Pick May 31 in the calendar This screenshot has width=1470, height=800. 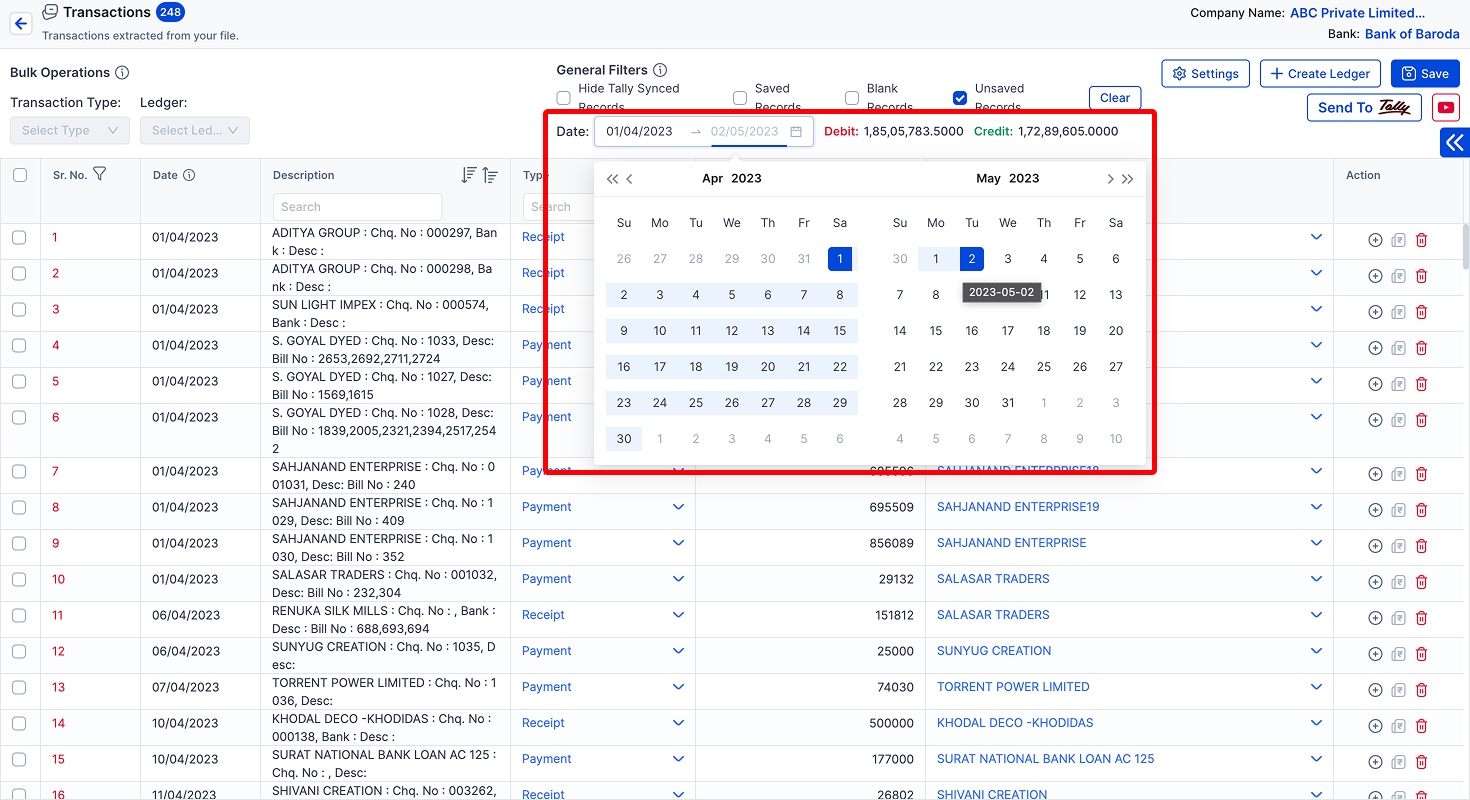pos(1008,403)
